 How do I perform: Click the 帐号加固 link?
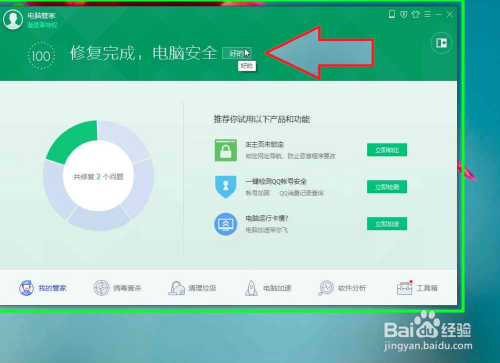pyautogui.click(x=258, y=193)
